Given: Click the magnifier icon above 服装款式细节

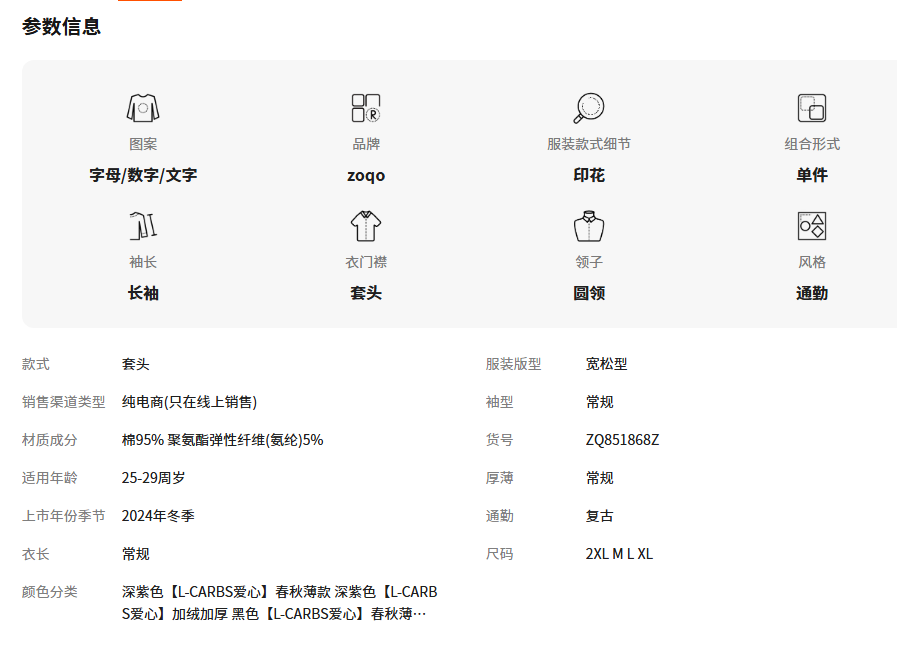Looking at the screenshot, I should click(x=589, y=108).
